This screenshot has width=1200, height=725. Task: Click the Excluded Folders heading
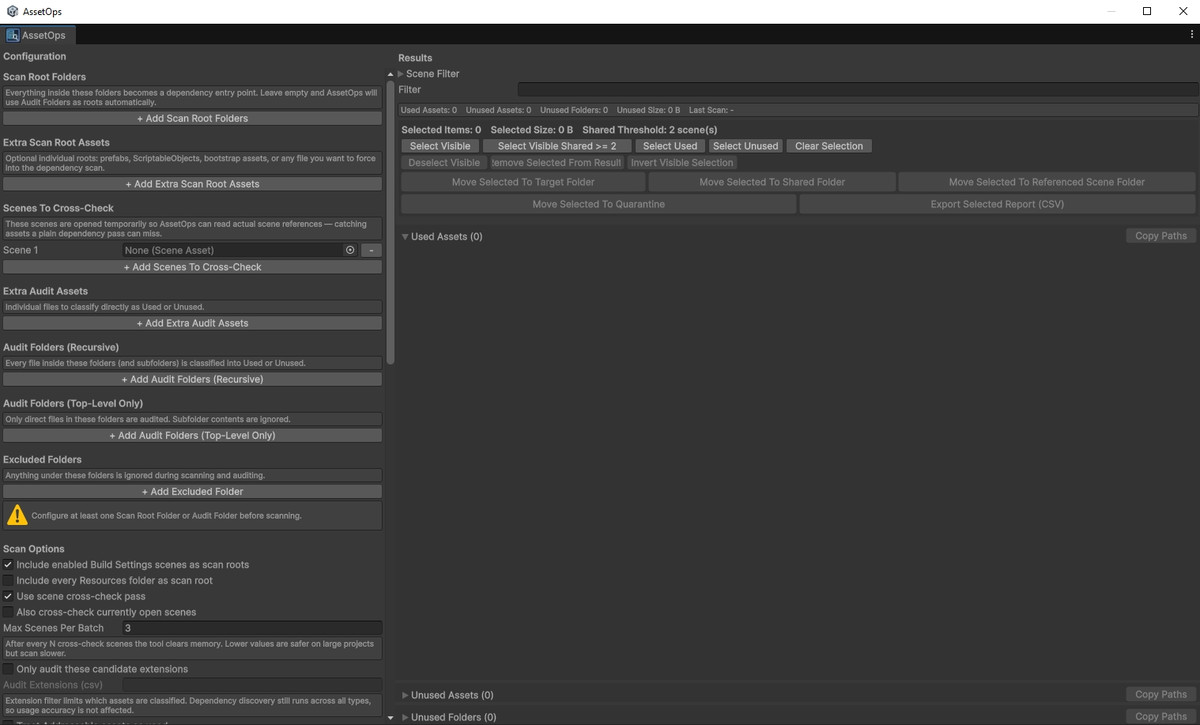(x=42, y=459)
